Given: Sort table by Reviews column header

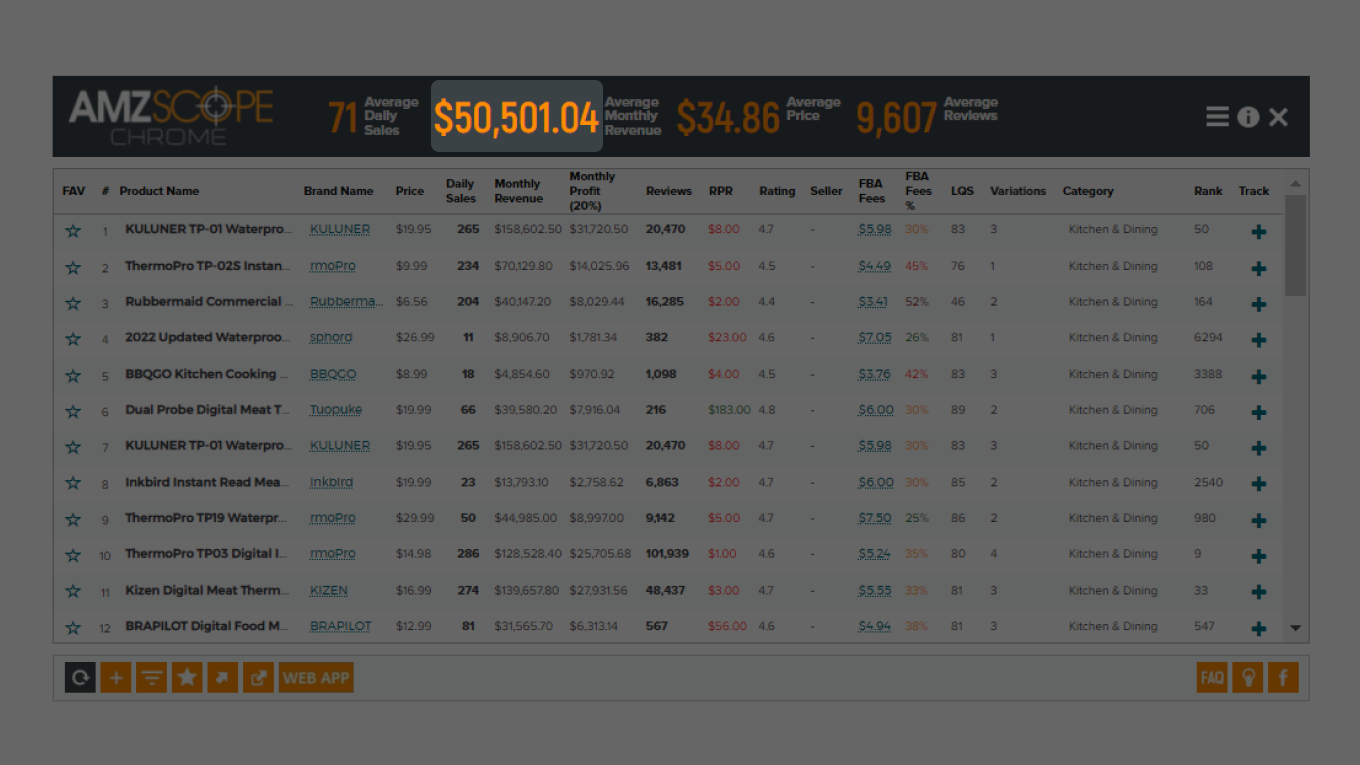Looking at the screenshot, I should pyautogui.click(x=668, y=191).
